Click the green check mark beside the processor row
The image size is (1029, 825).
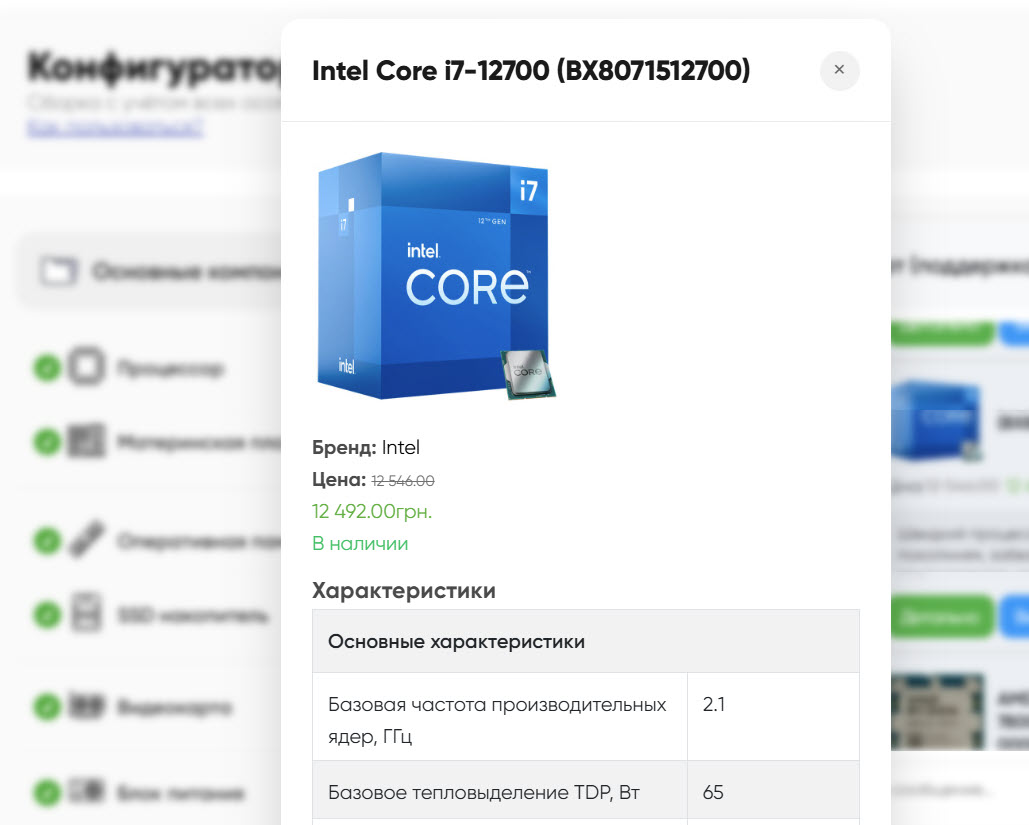click(47, 368)
